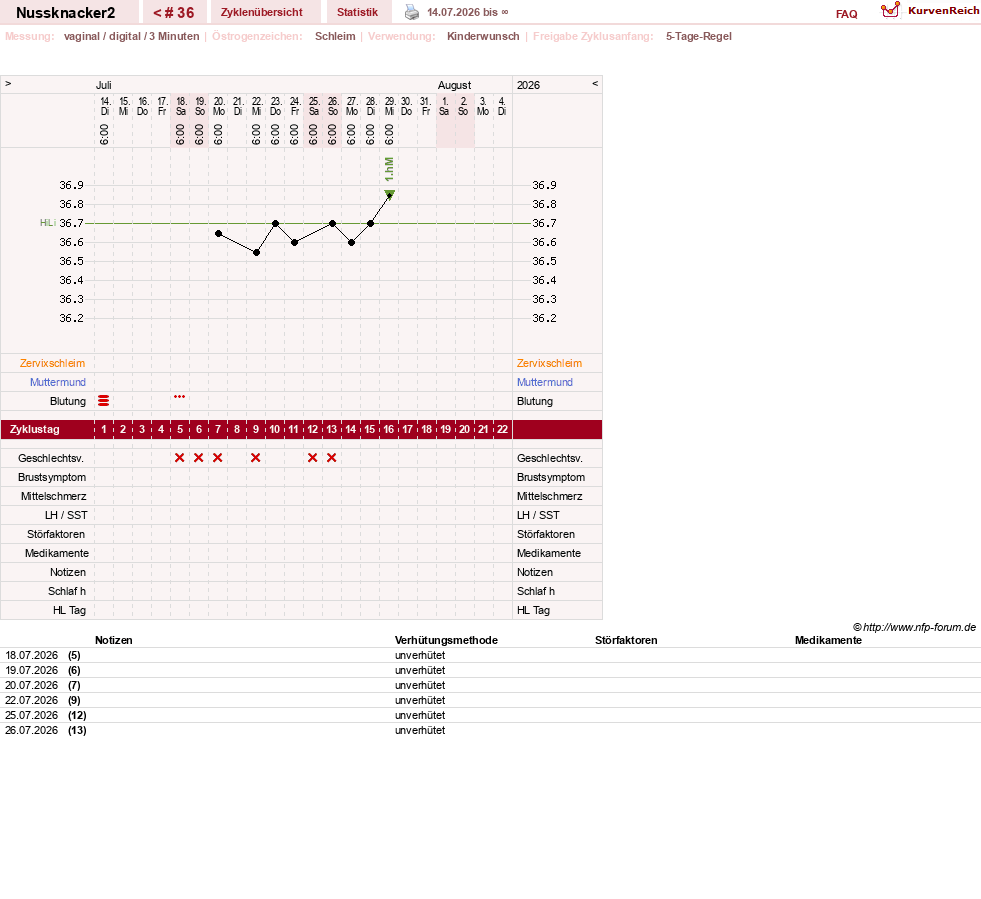Click the intercourse X on cycle day 13

point(332,458)
